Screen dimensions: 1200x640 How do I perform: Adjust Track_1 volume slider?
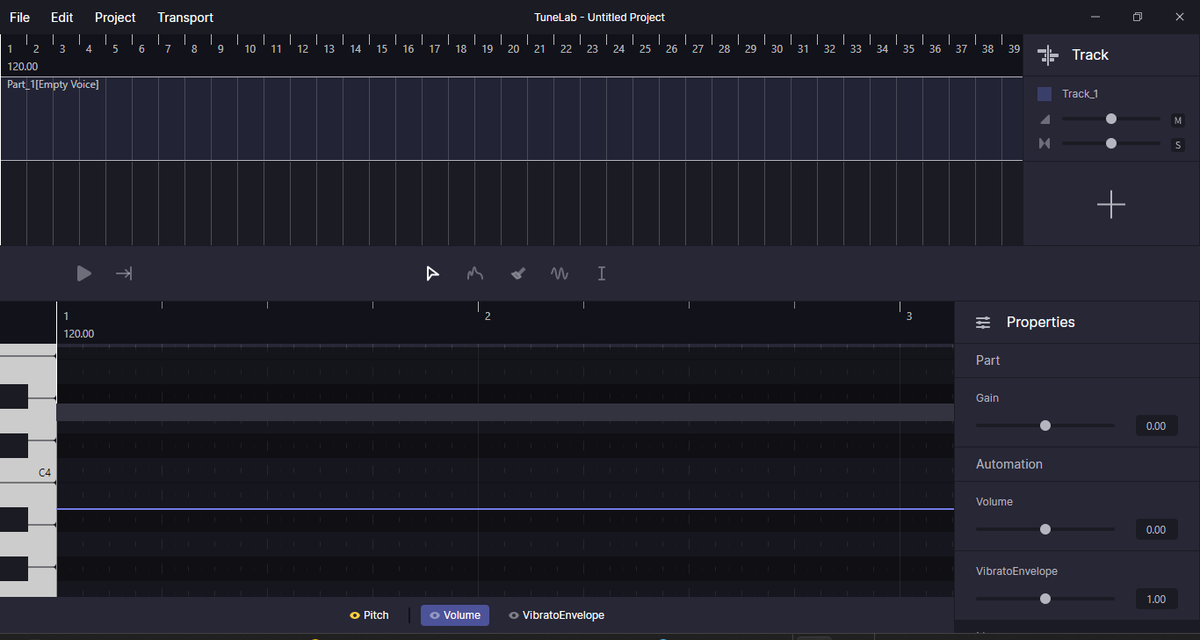point(1111,119)
